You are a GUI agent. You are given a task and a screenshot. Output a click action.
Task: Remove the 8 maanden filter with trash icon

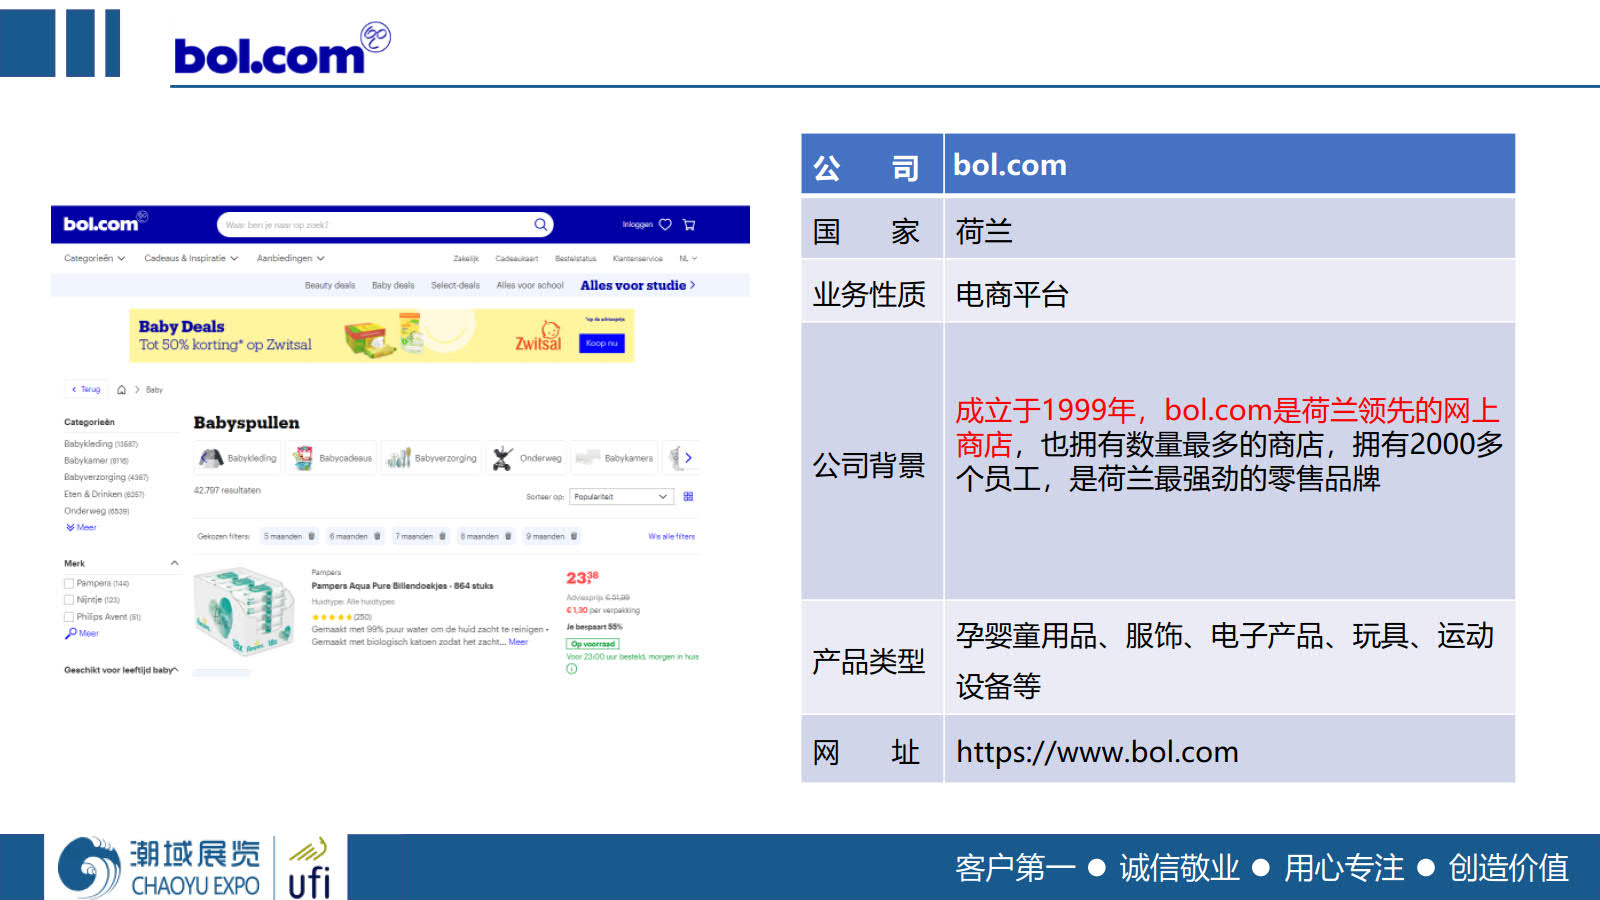point(508,536)
